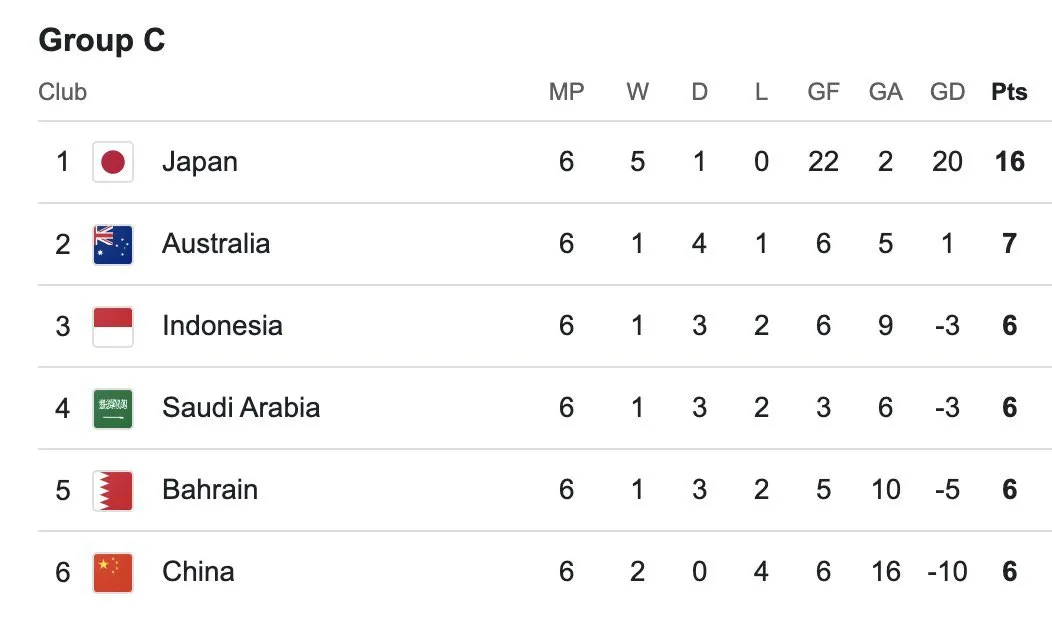Open the Japan team link
The height and width of the screenshot is (631, 1052).
tap(200, 162)
